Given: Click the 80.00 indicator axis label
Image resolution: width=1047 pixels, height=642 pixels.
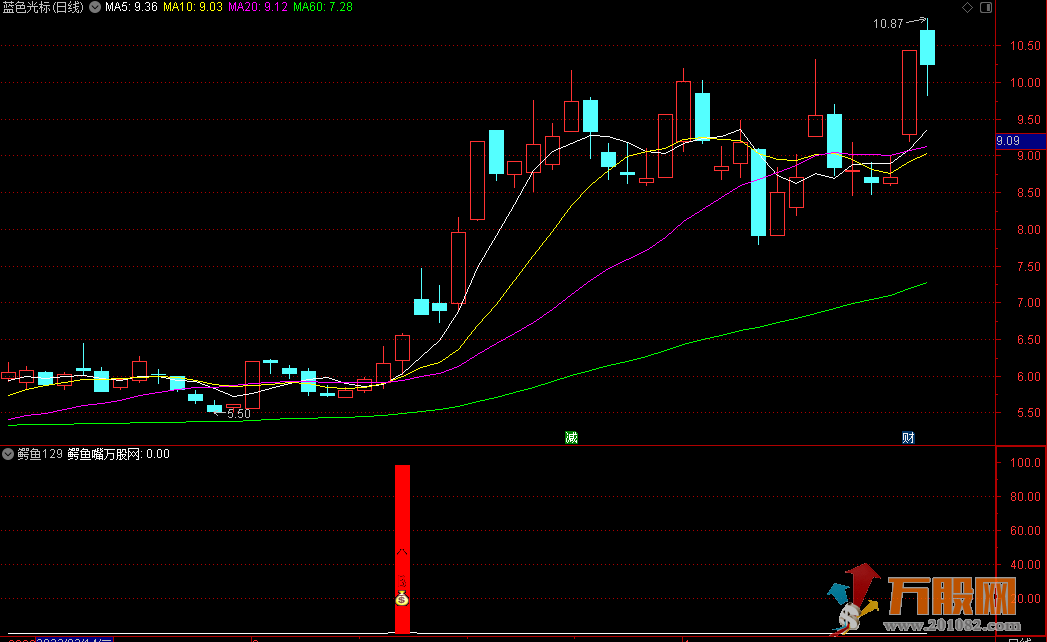Looking at the screenshot, I should coord(1025,497).
